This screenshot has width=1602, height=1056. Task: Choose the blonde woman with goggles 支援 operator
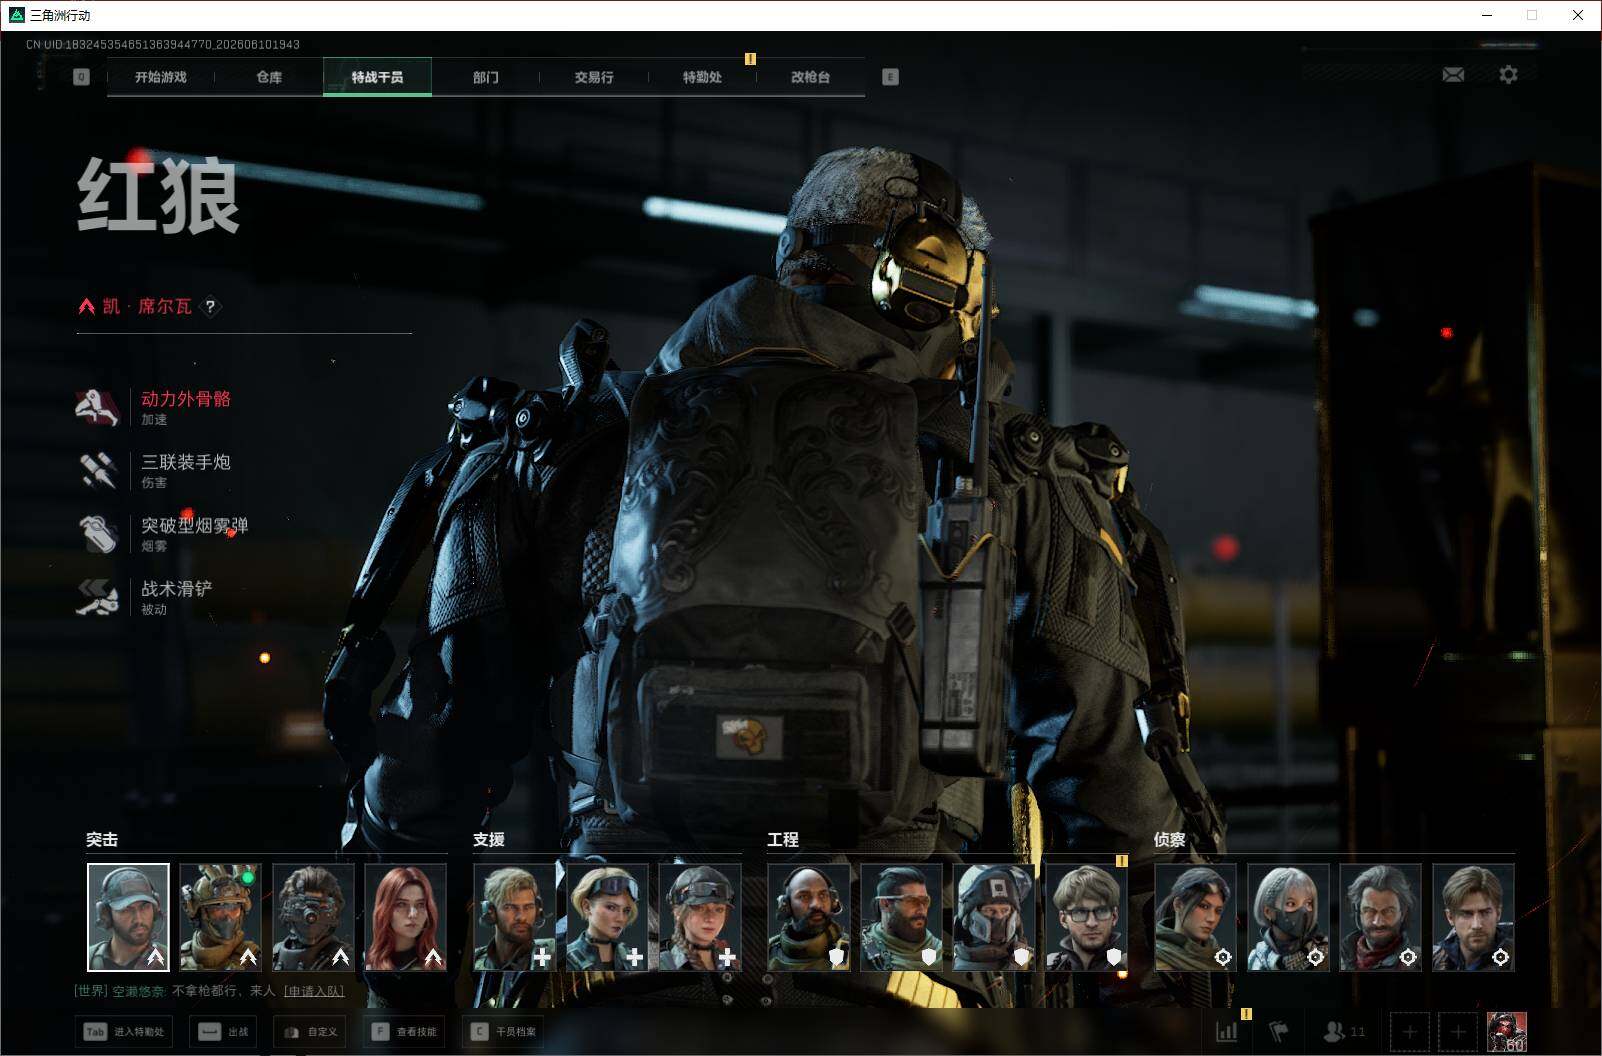click(607, 917)
